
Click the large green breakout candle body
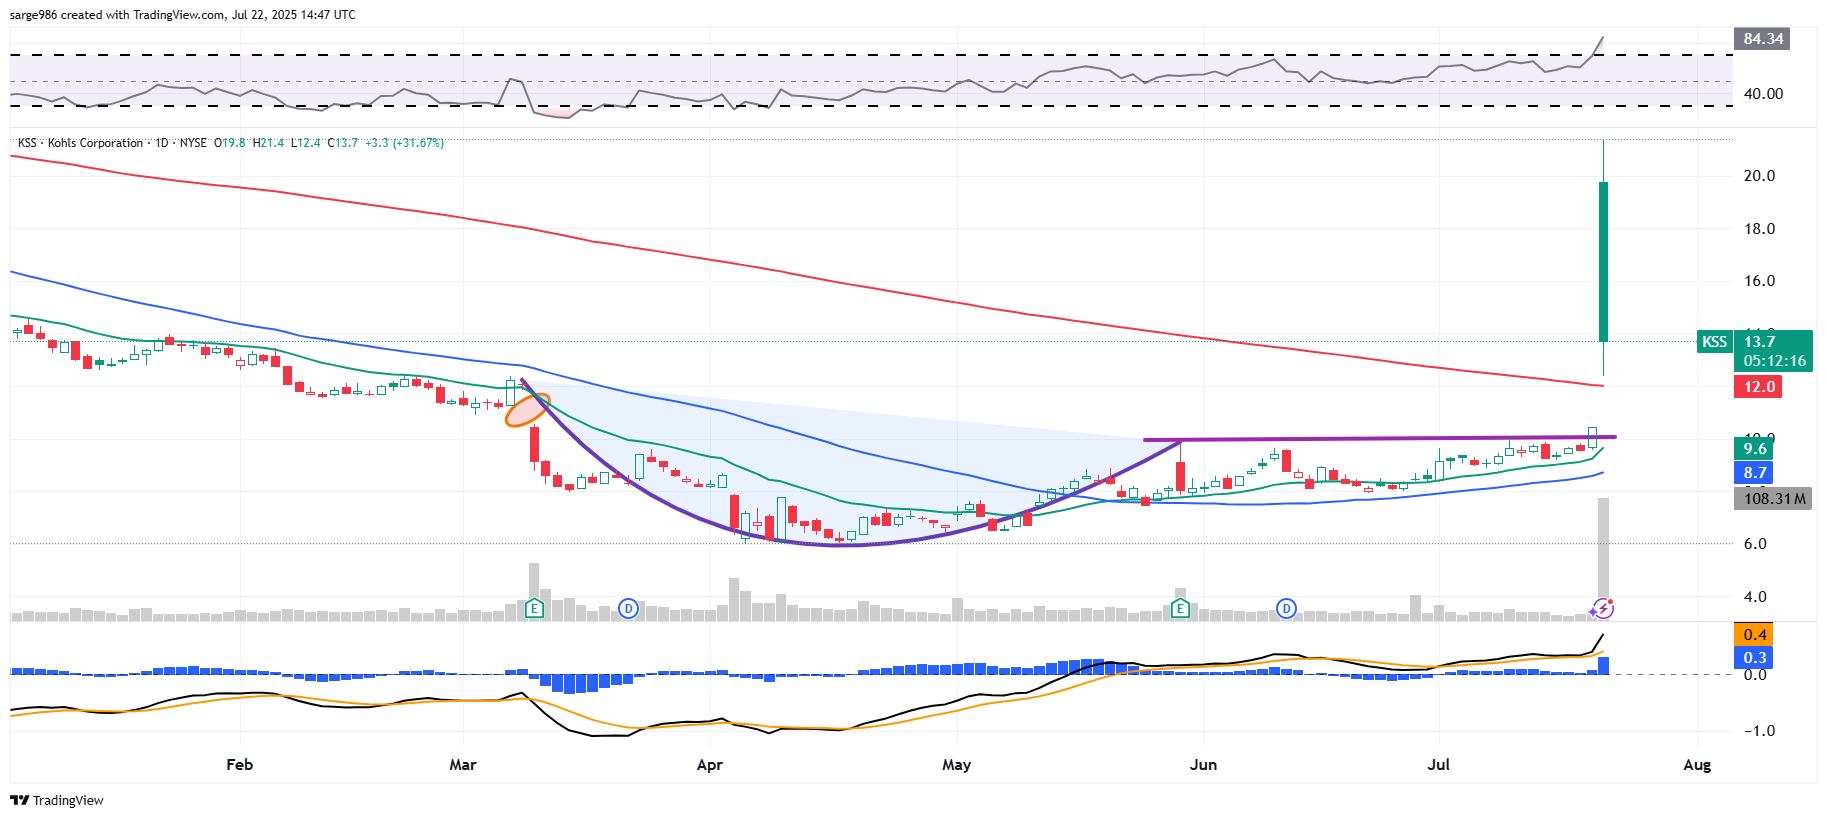tap(1603, 260)
